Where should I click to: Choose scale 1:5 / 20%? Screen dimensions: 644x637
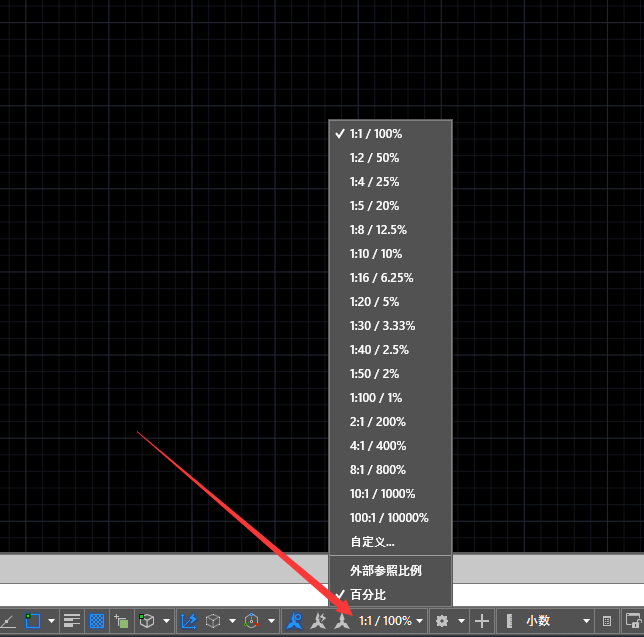coord(390,206)
